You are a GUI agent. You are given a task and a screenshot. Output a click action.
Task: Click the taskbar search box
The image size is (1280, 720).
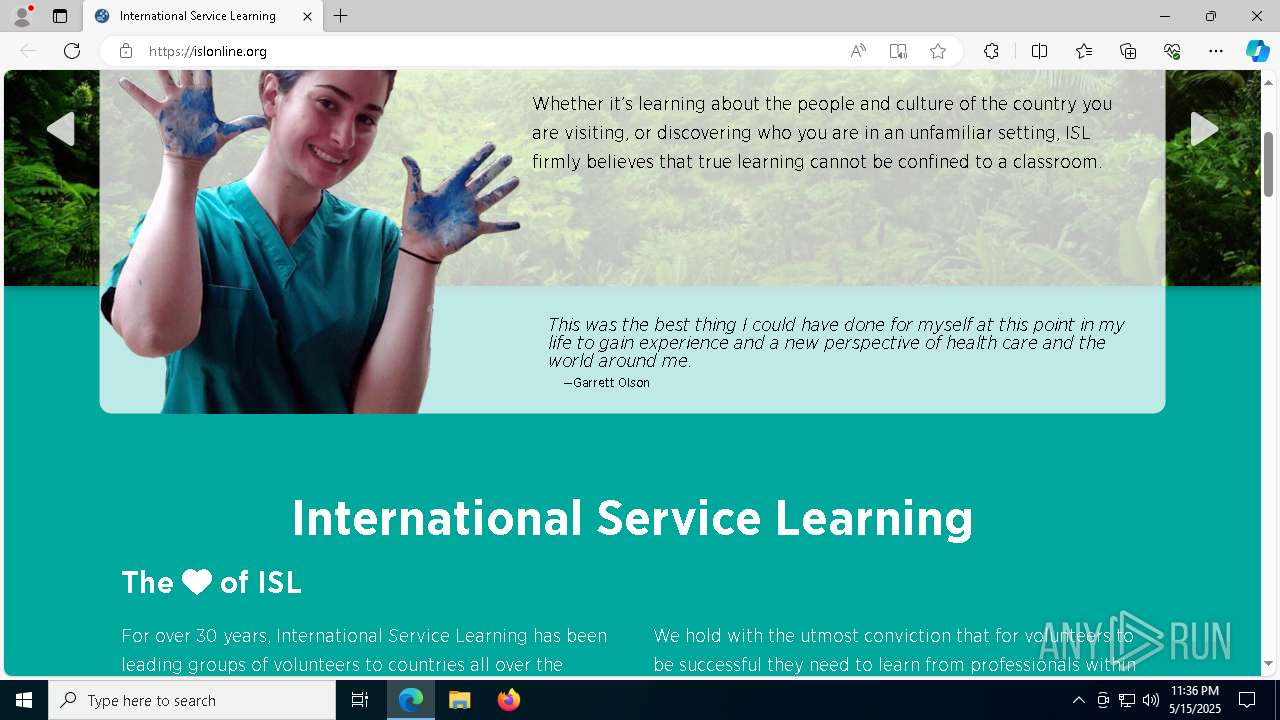click(x=192, y=700)
